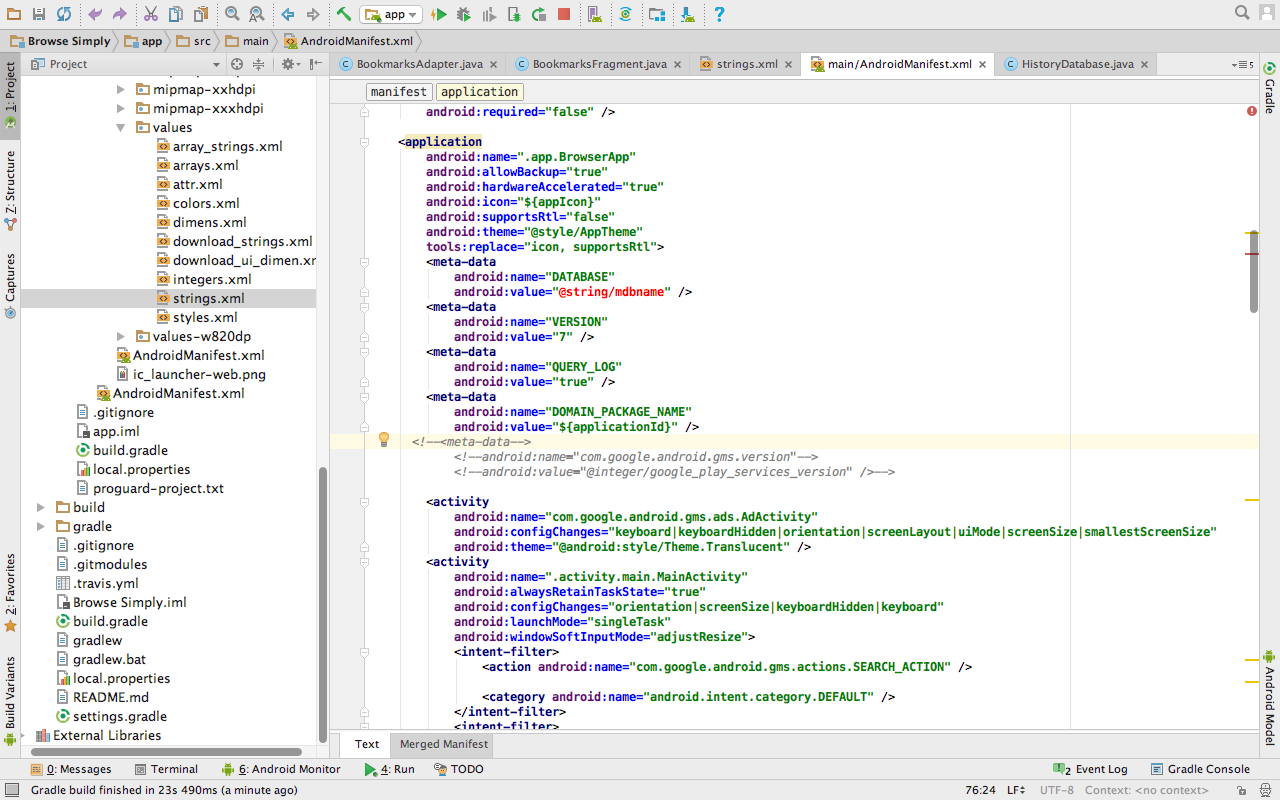Collapse the values folder in the tree
The height and width of the screenshot is (800, 1280).
point(121,127)
